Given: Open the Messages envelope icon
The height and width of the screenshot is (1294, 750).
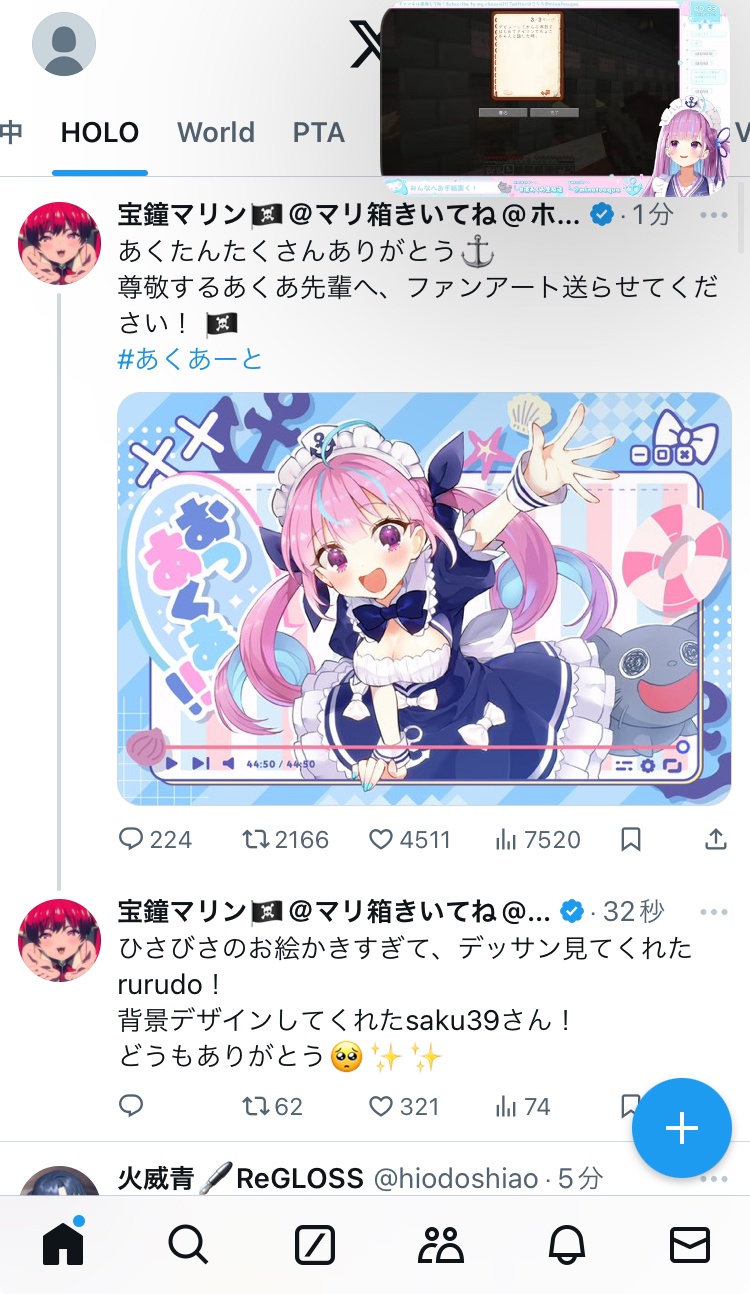Looking at the screenshot, I should 689,1245.
